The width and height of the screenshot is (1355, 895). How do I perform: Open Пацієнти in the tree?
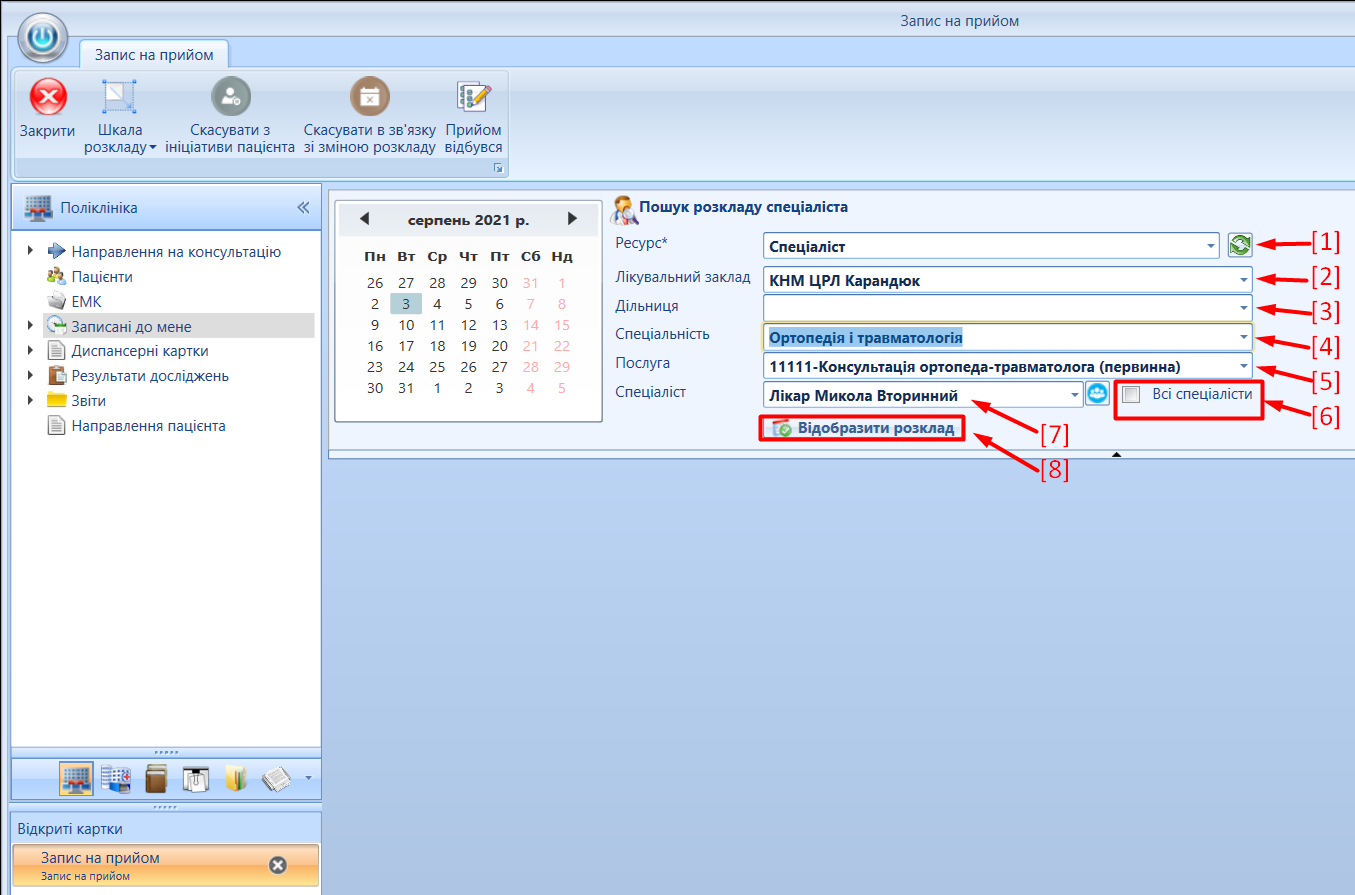tap(102, 277)
